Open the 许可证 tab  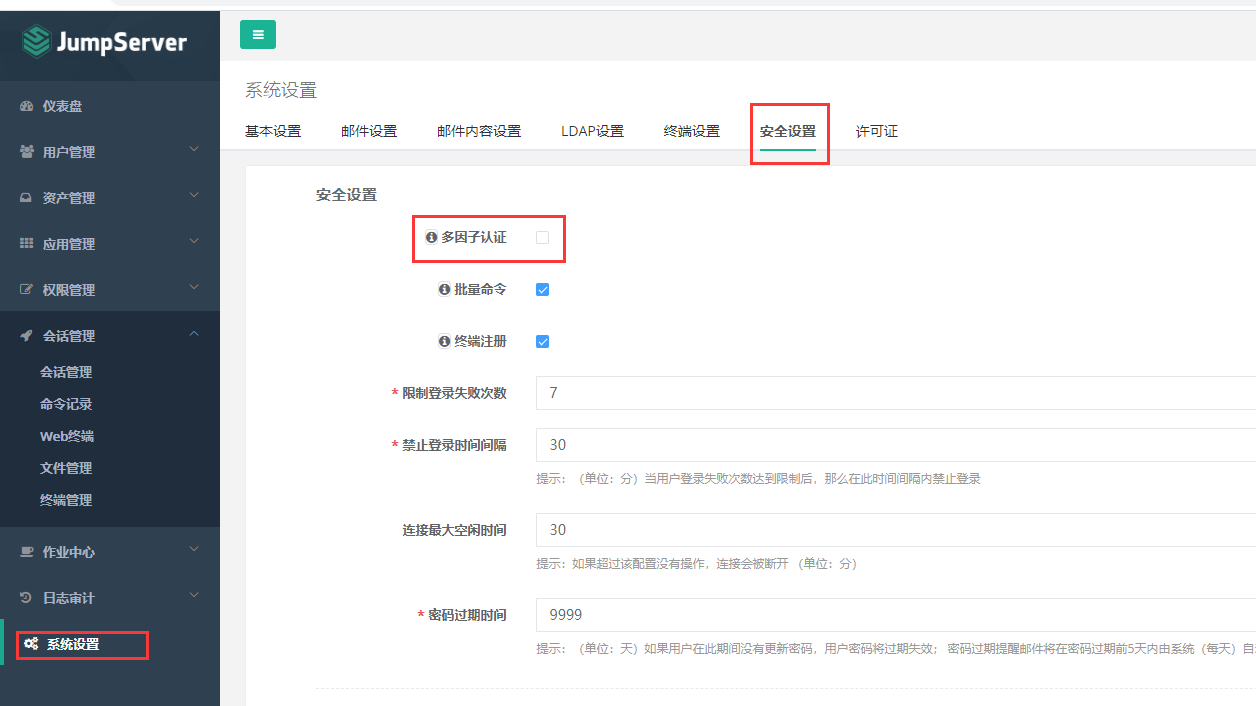point(876,130)
